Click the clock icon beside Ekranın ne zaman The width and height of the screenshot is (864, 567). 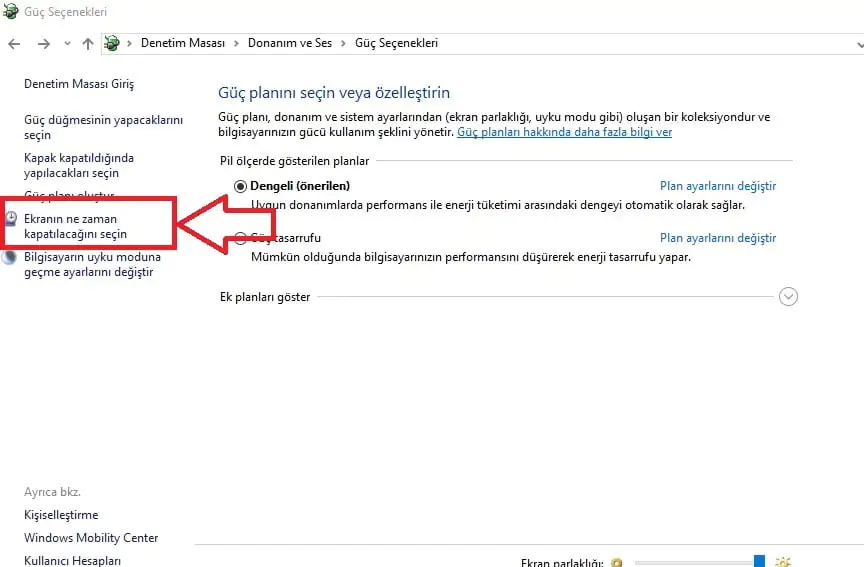(x=11, y=219)
